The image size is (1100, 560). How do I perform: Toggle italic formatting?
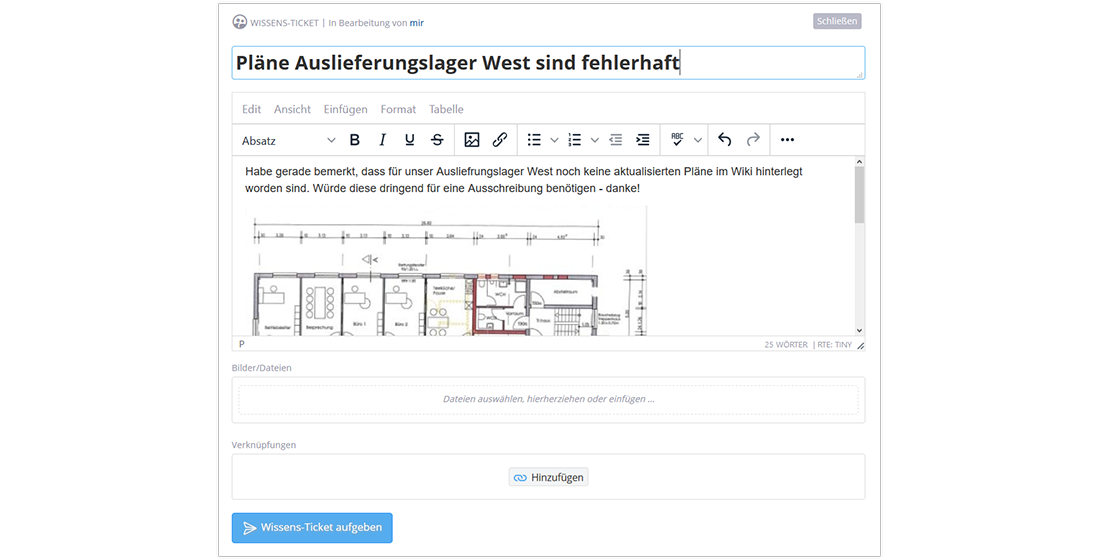click(x=382, y=140)
